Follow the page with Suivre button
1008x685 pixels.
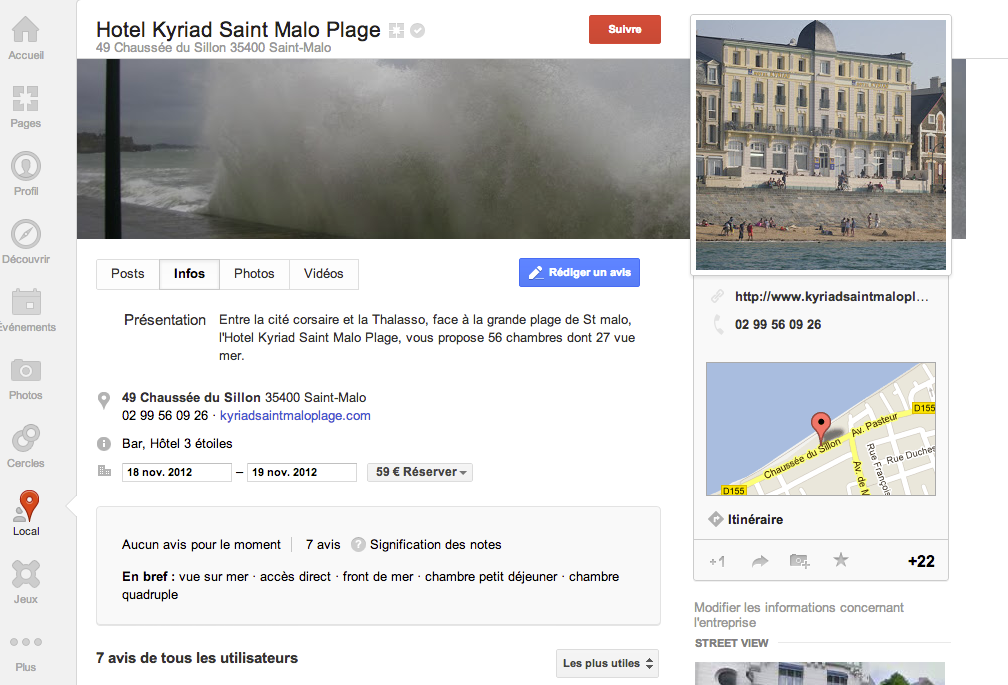pyautogui.click(x=625, y=30)
